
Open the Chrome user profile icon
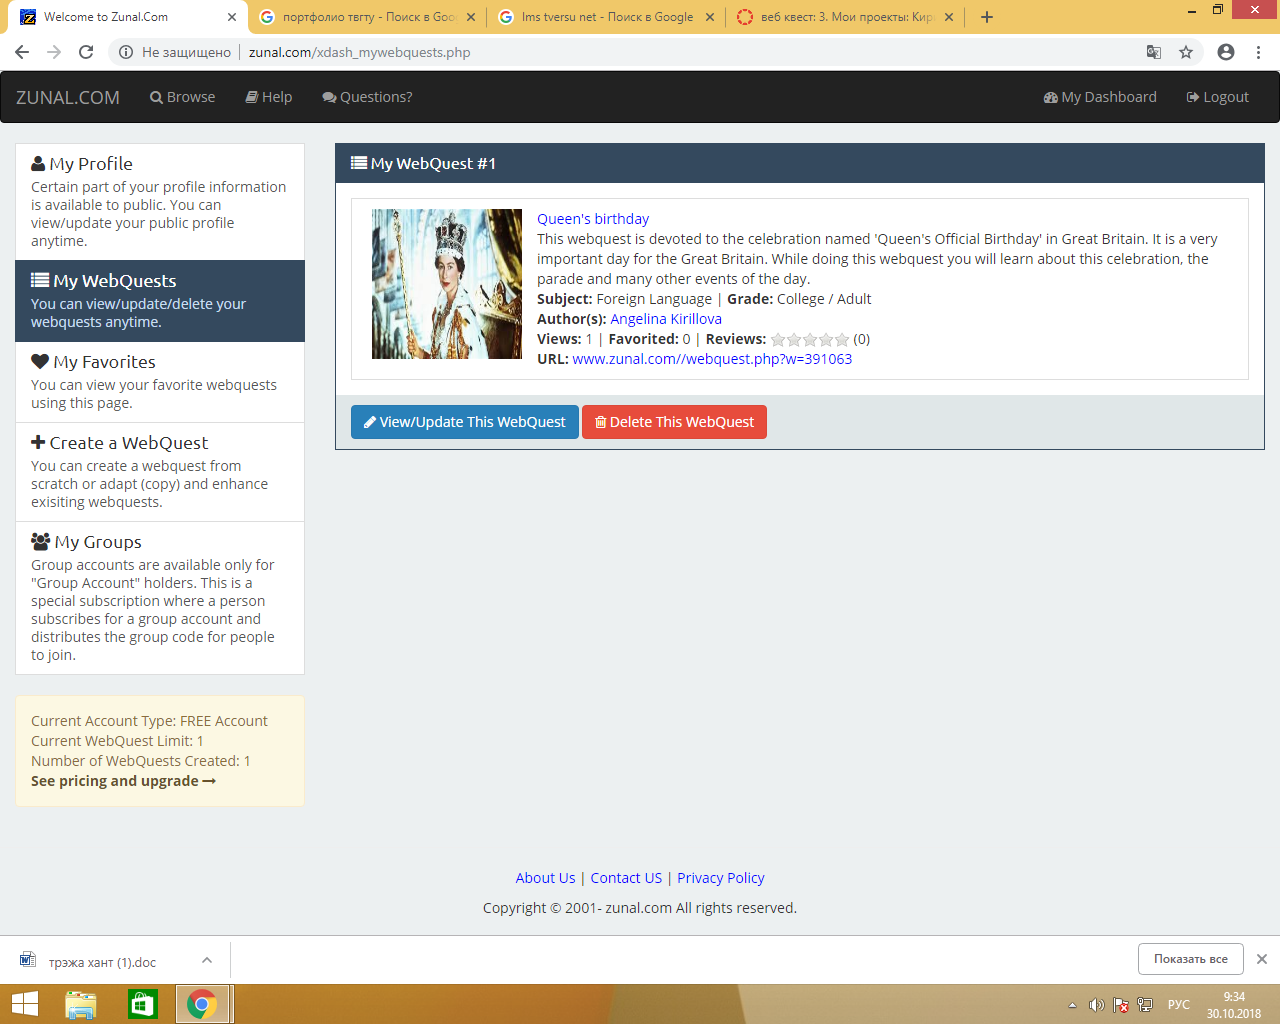[1226, 52]
